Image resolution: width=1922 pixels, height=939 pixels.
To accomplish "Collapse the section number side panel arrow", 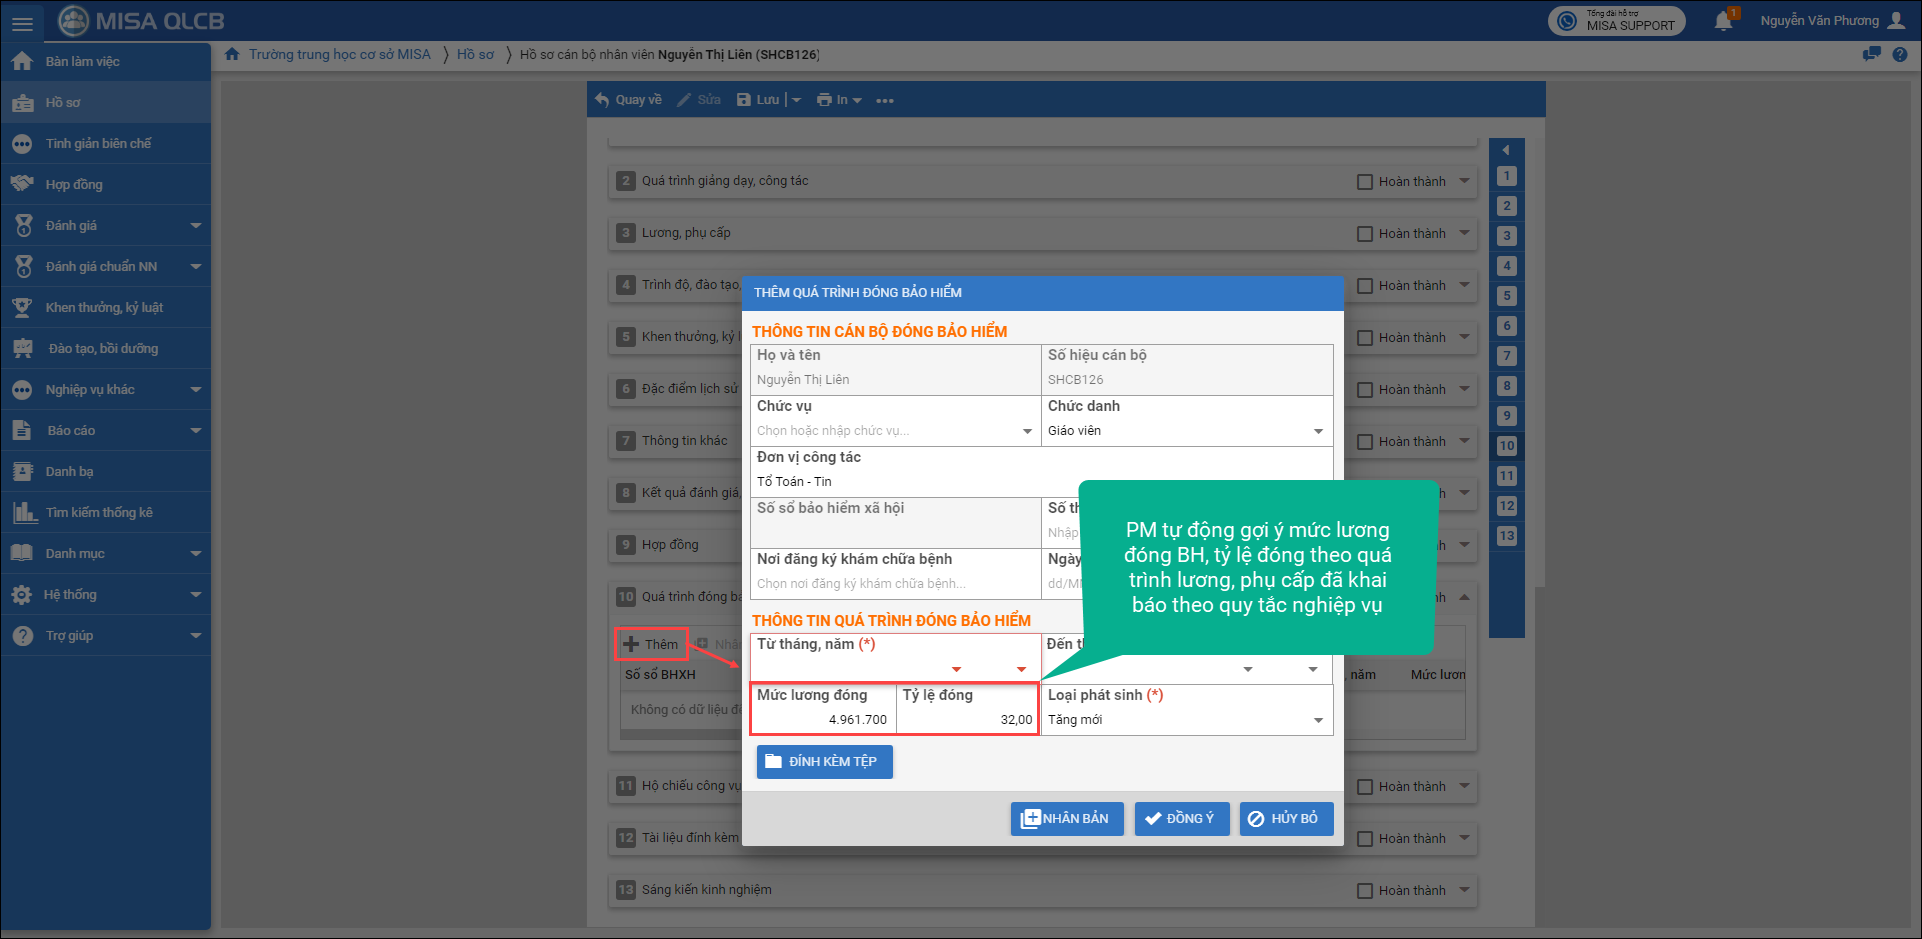I will [x=1506, y=150].
